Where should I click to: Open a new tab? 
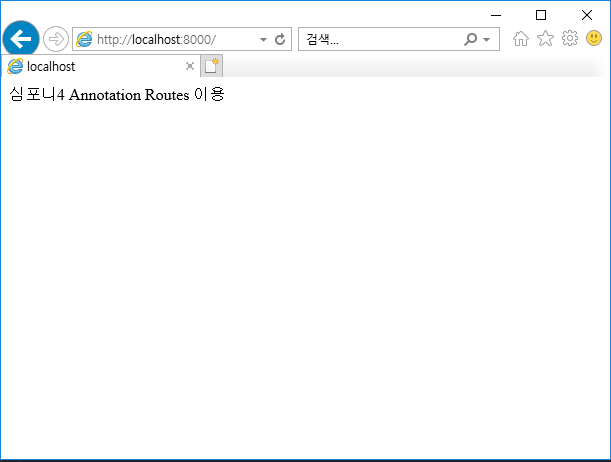click(x=212, y=66)
